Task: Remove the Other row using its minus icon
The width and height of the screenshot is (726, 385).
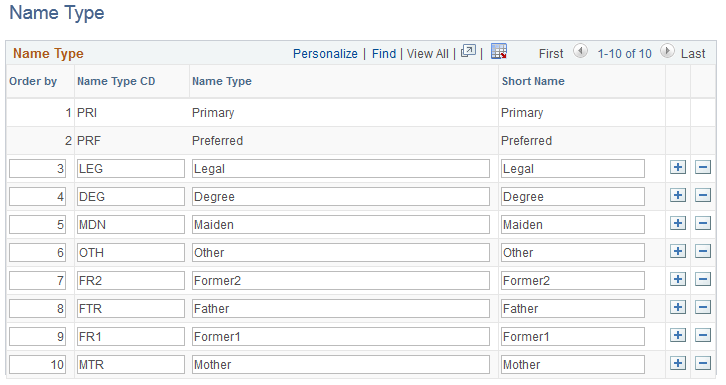Action: coord(703,251)
